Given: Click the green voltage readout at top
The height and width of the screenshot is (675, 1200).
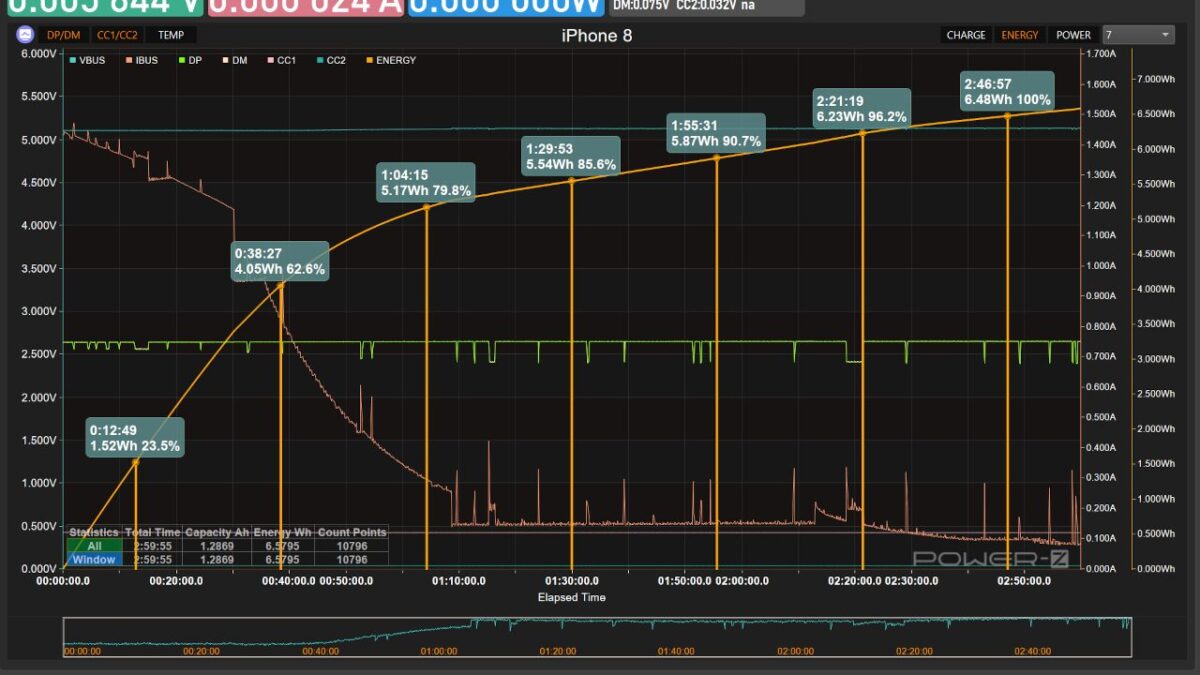Looking at the screenshot, I should pos(104,7).
